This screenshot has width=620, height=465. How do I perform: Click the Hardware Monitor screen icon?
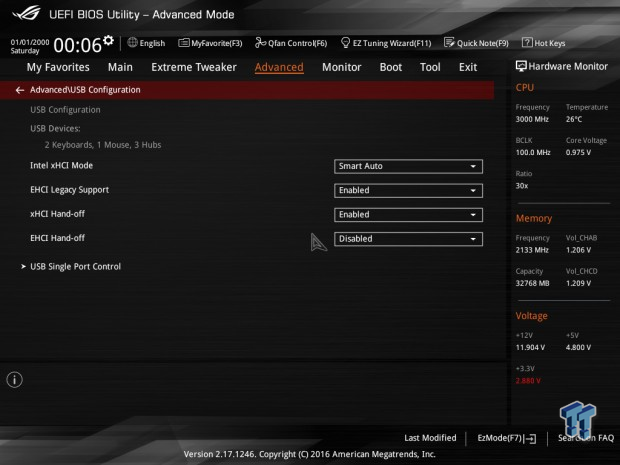(521, 66)
